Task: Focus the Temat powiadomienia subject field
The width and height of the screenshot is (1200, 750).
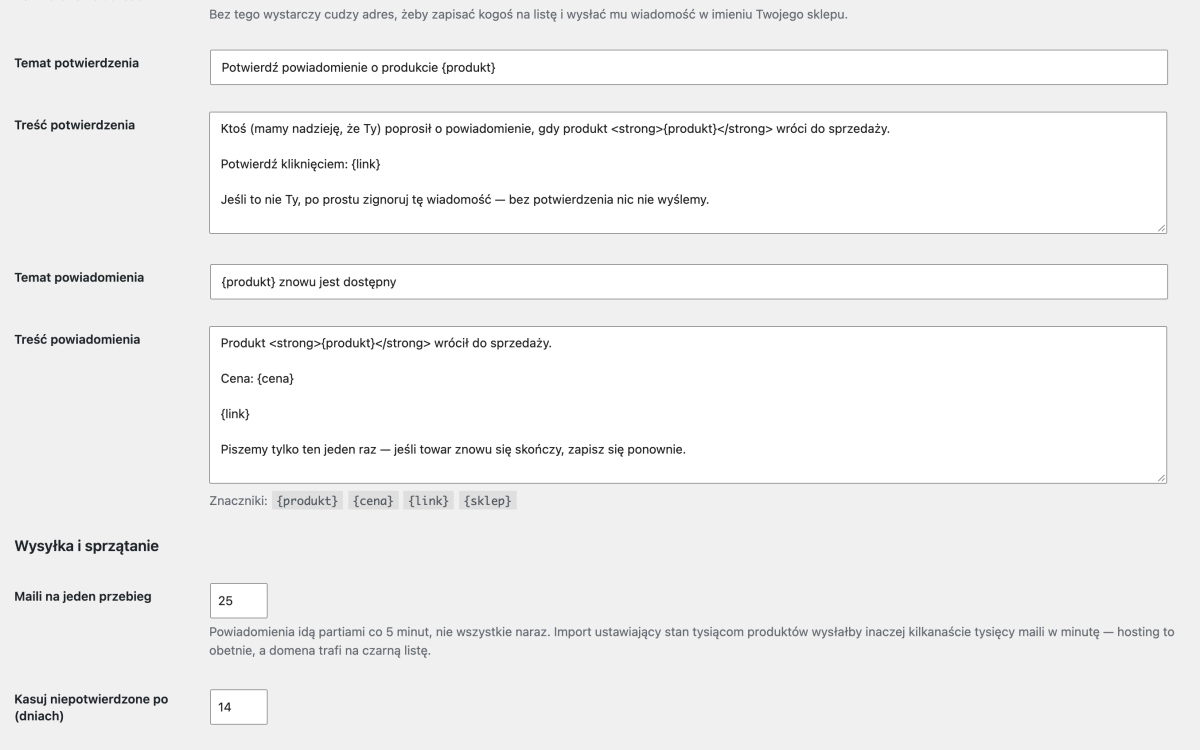Action: click(688, 282)
